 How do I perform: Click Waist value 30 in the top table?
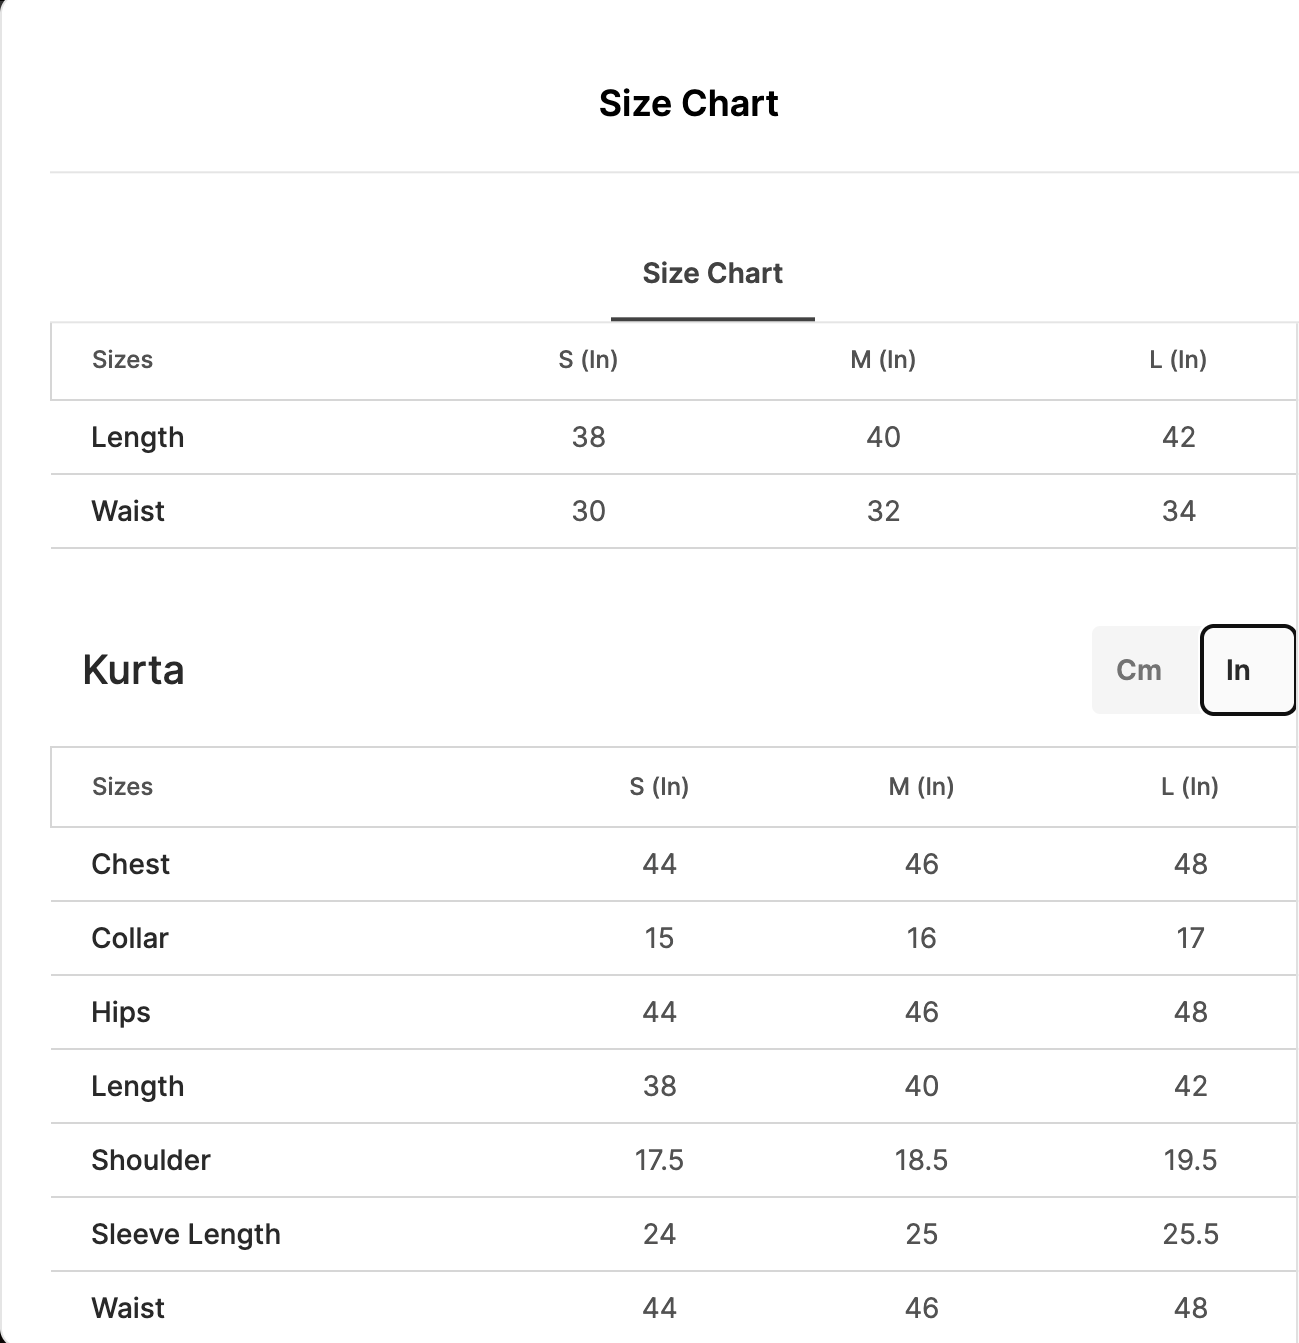tap(588, 511)
